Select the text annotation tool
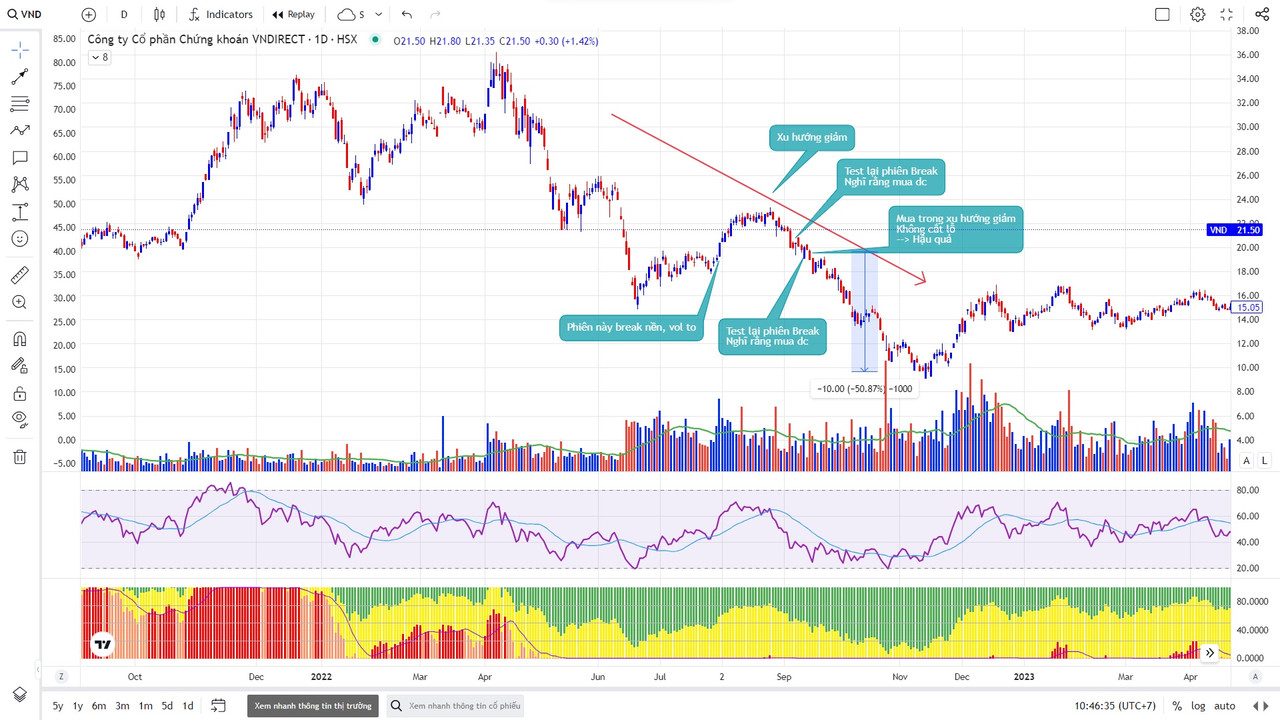This screenshot has height=720, width=1280. pyautogui.click(x=20, y=158)
